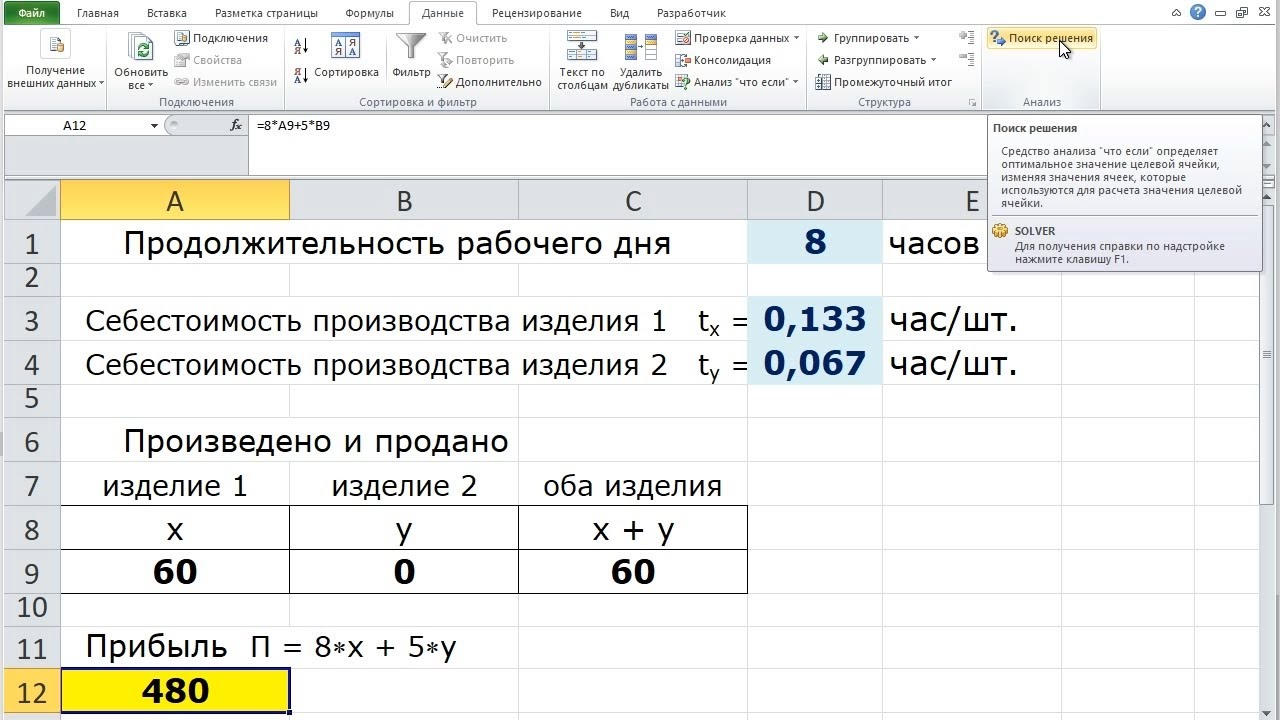Select cell C9 value 60

pyautogui.click(x=633, y=572)
